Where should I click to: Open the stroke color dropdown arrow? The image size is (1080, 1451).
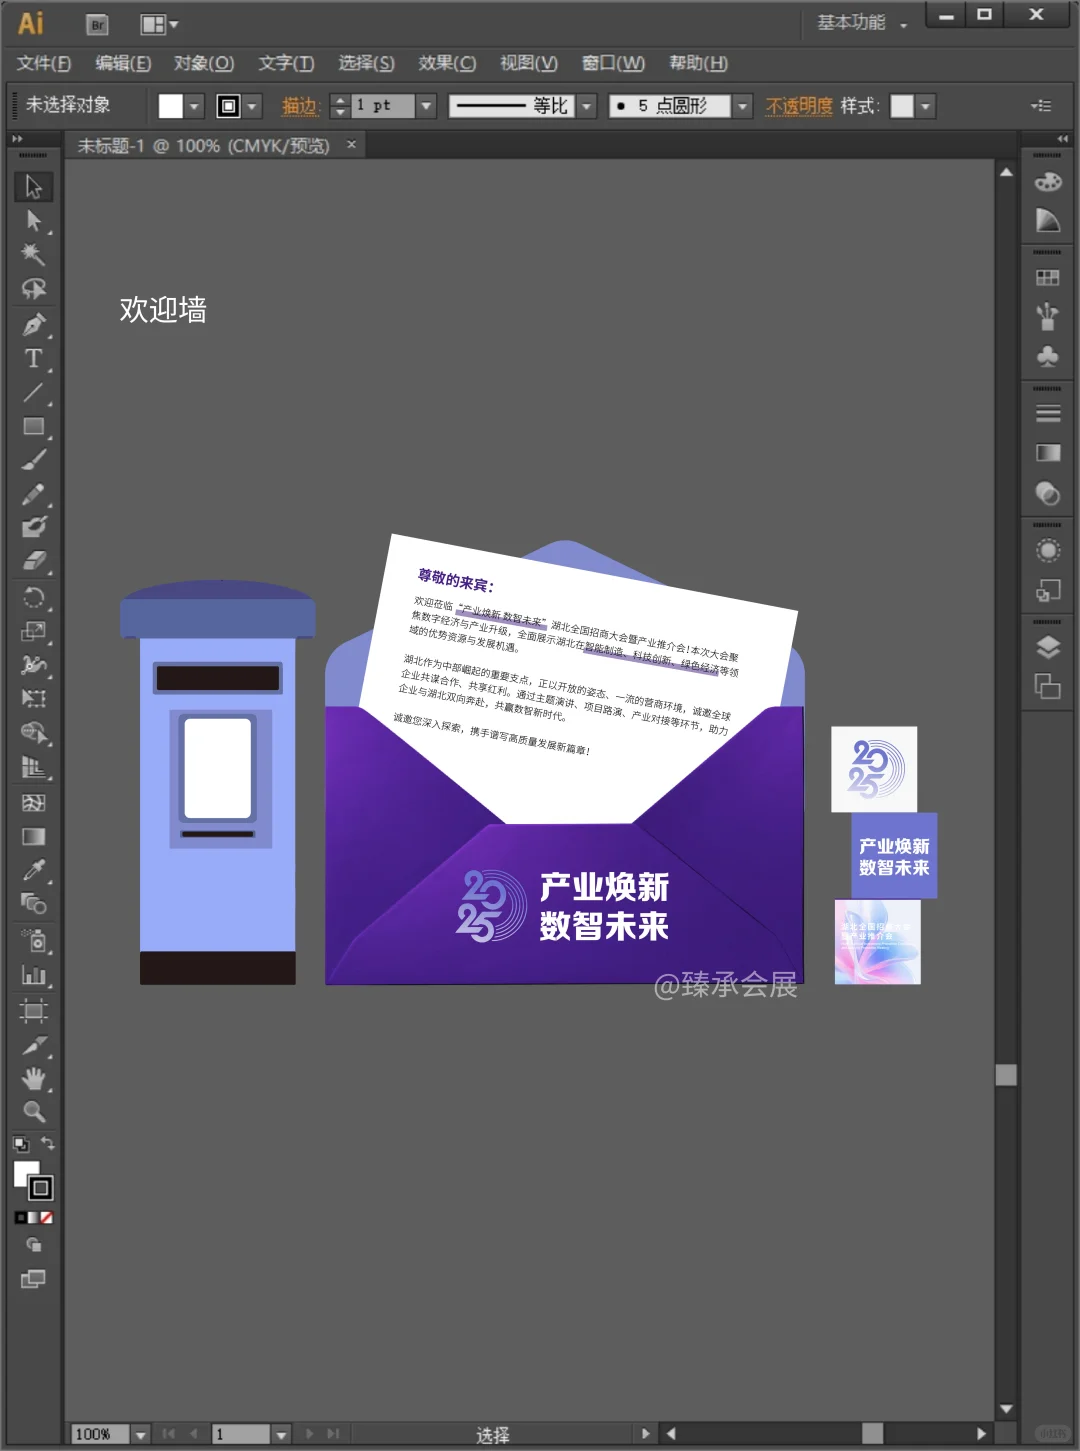pos(253,106)
